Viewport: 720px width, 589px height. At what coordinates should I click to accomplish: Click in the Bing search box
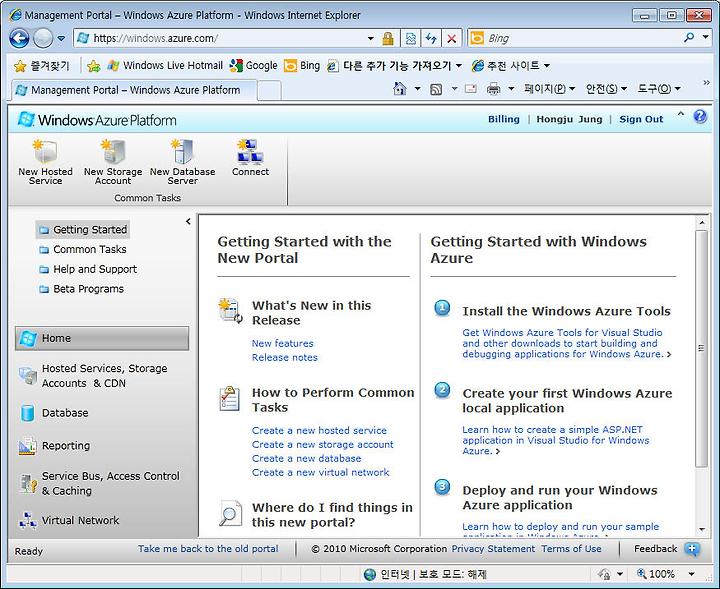coord(581,38)
